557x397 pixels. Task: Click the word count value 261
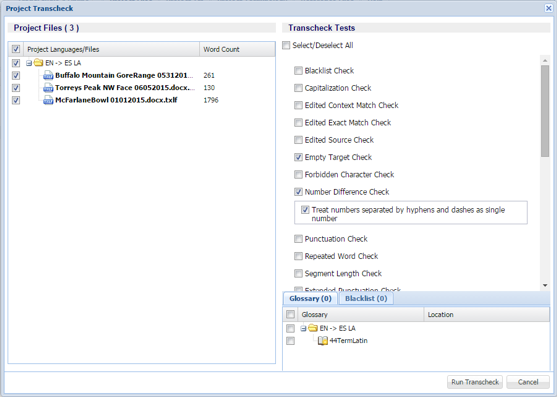[209, 75]
